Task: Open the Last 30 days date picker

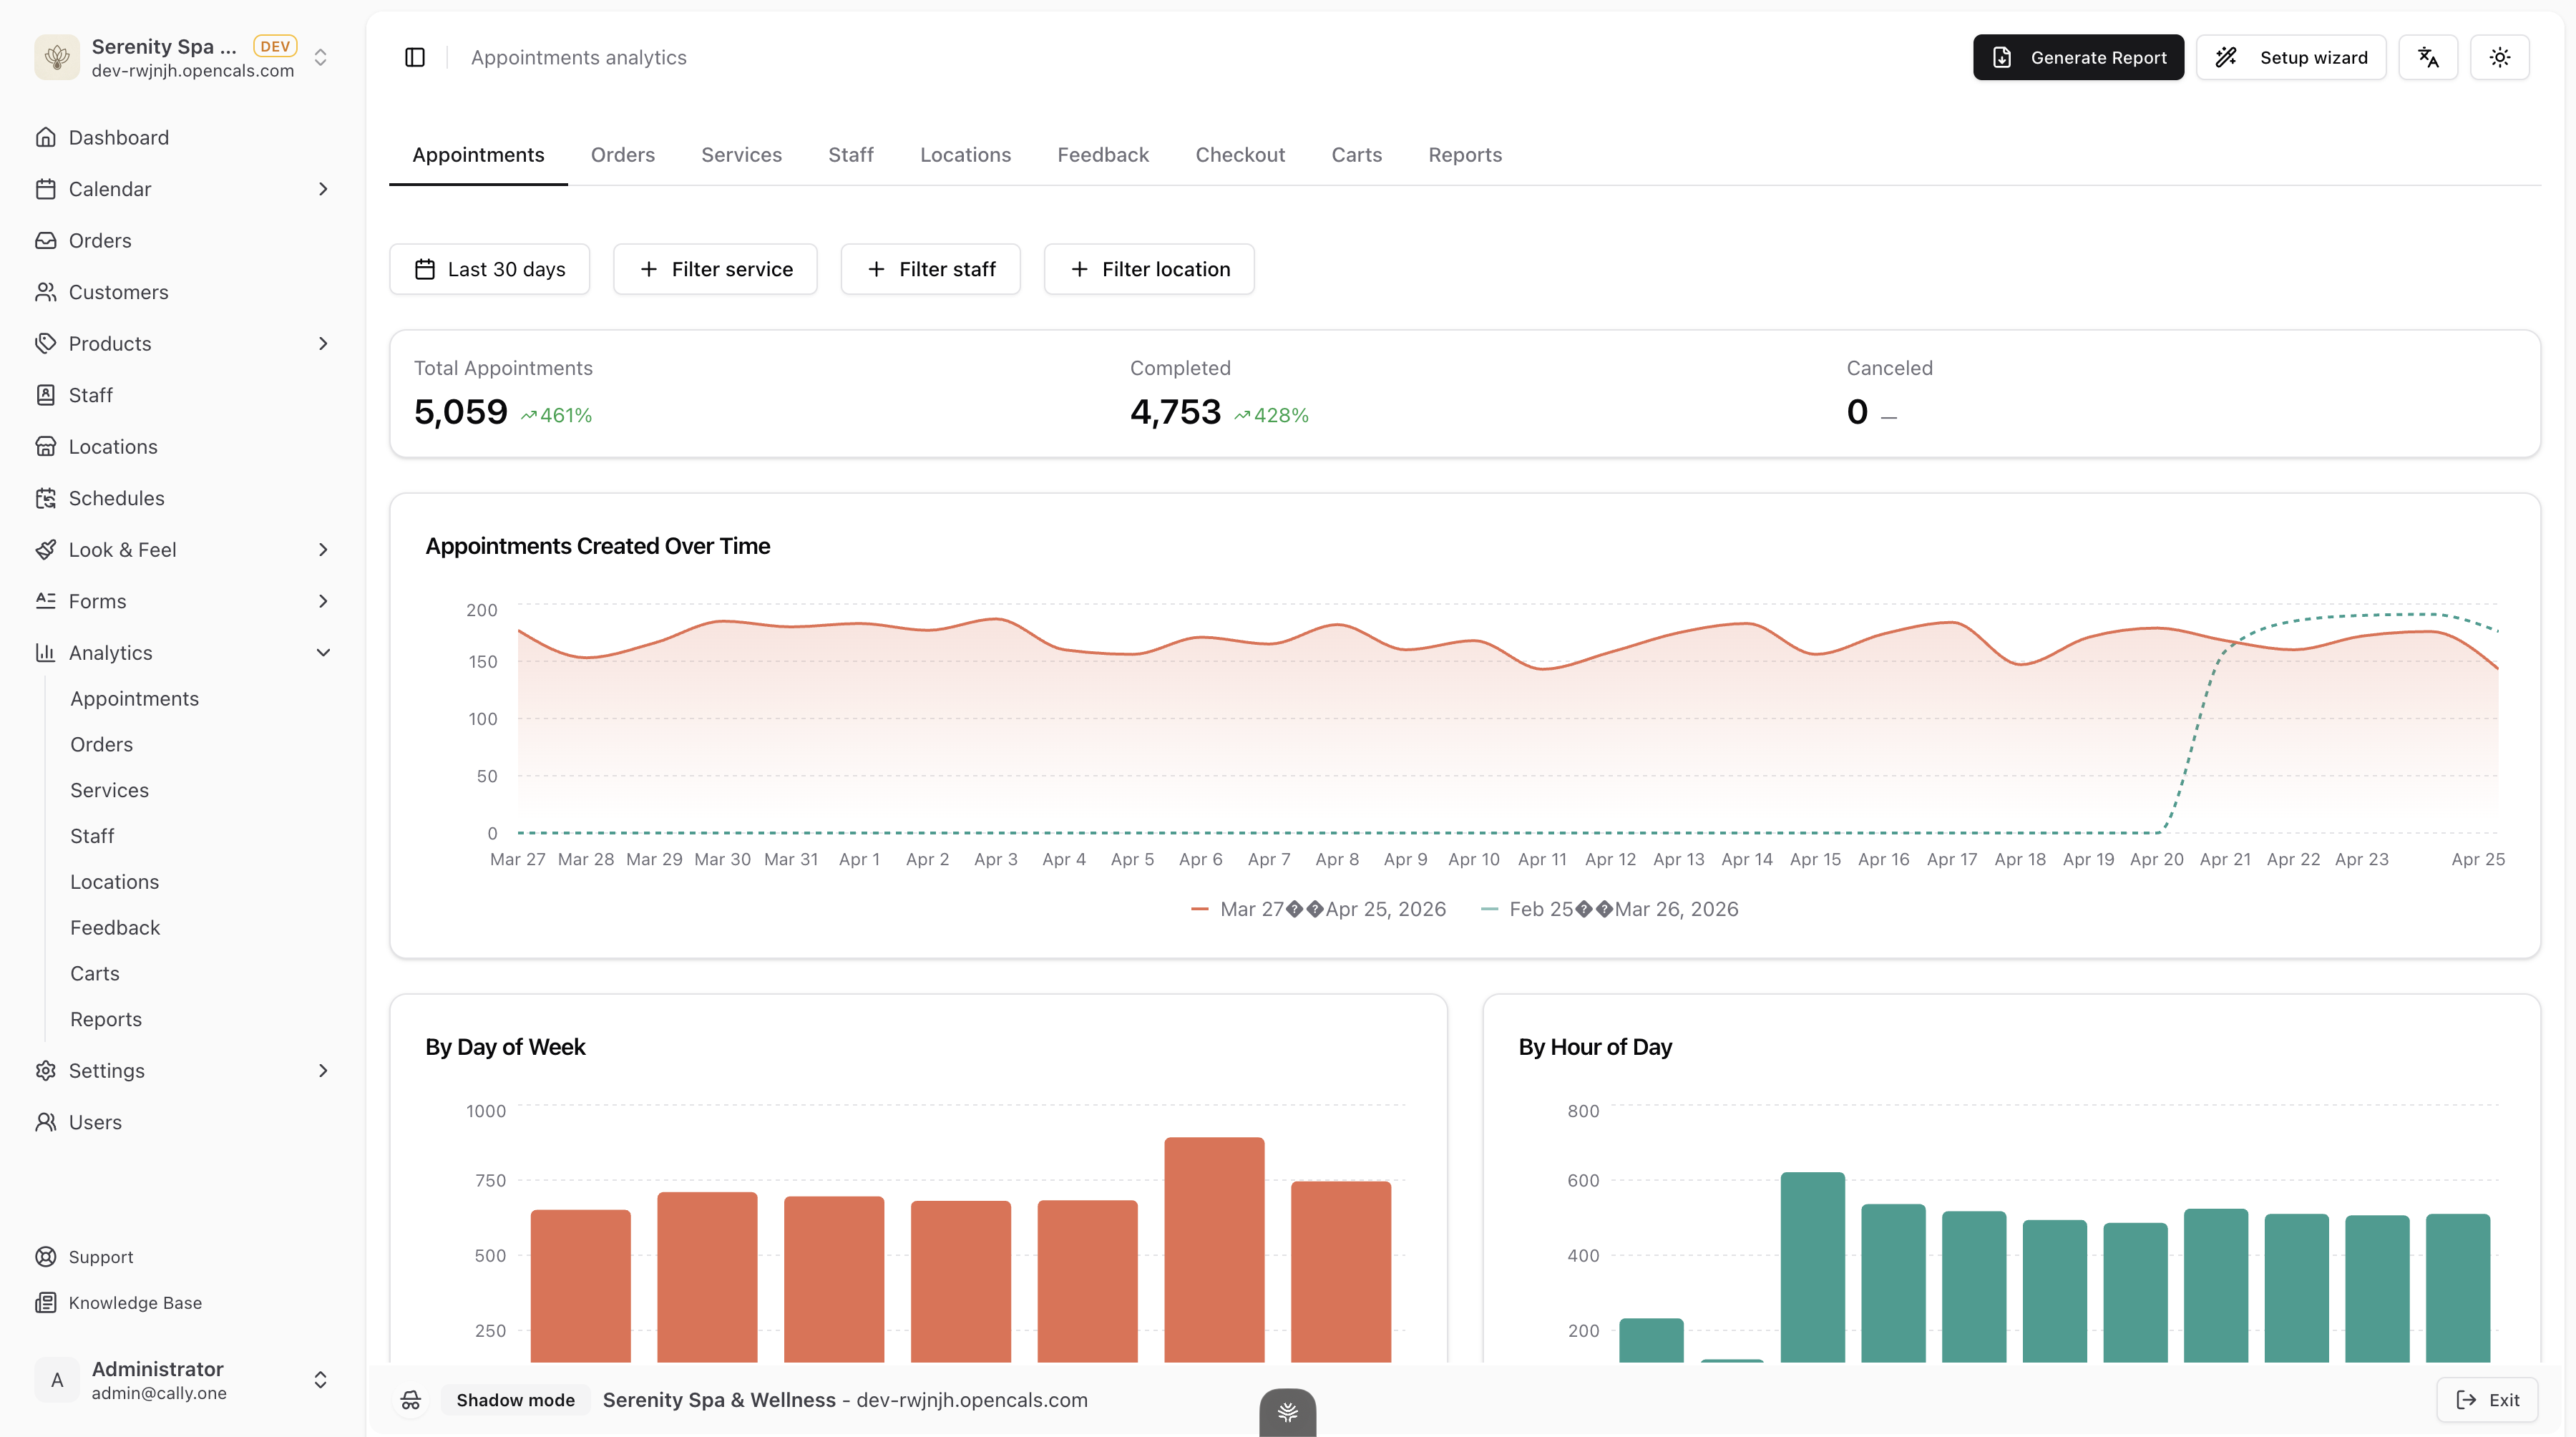Action: [489, 269]
